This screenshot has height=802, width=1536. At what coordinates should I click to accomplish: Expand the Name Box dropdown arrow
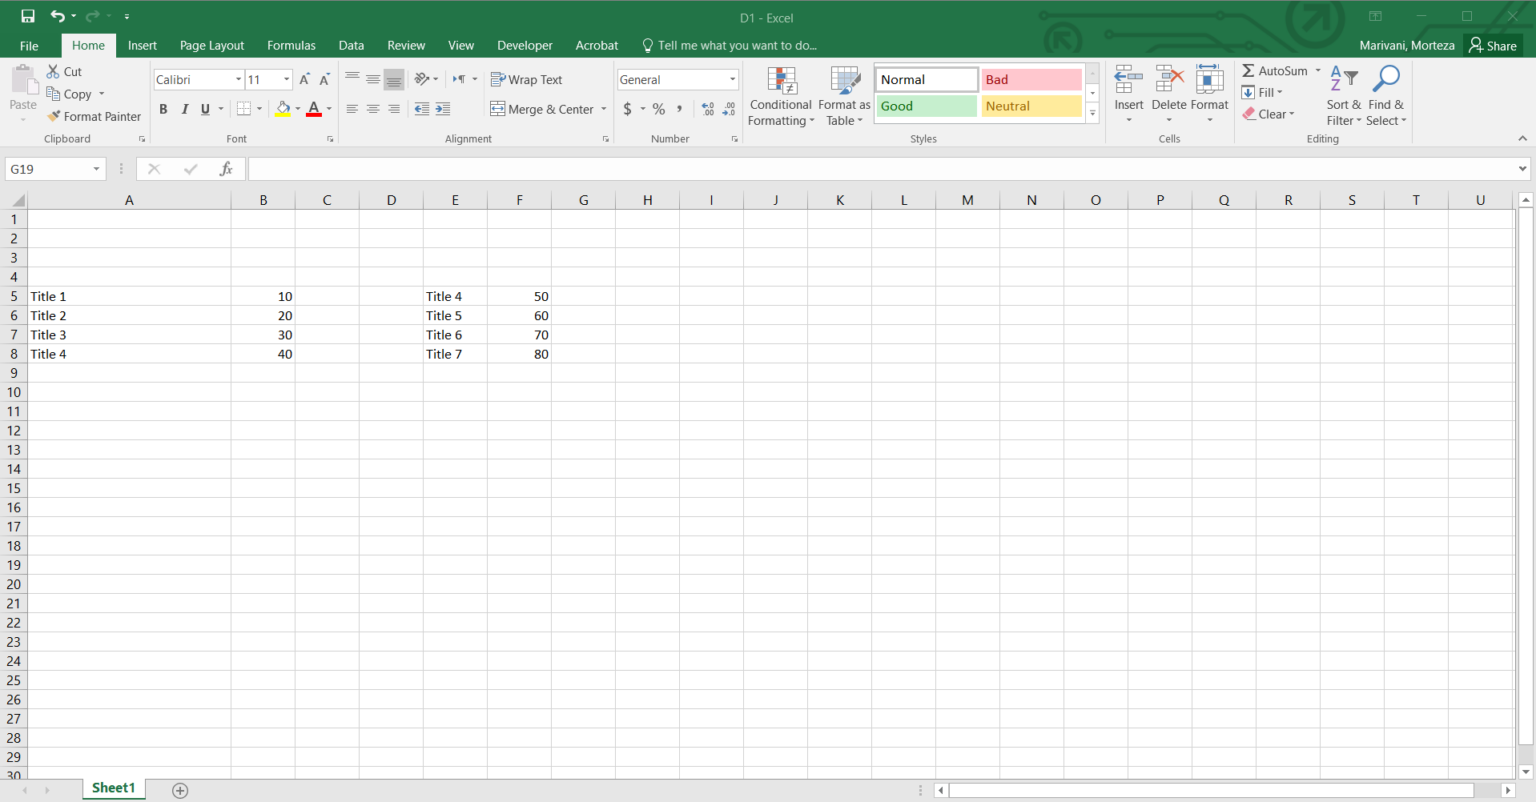[x=97, y=169]
